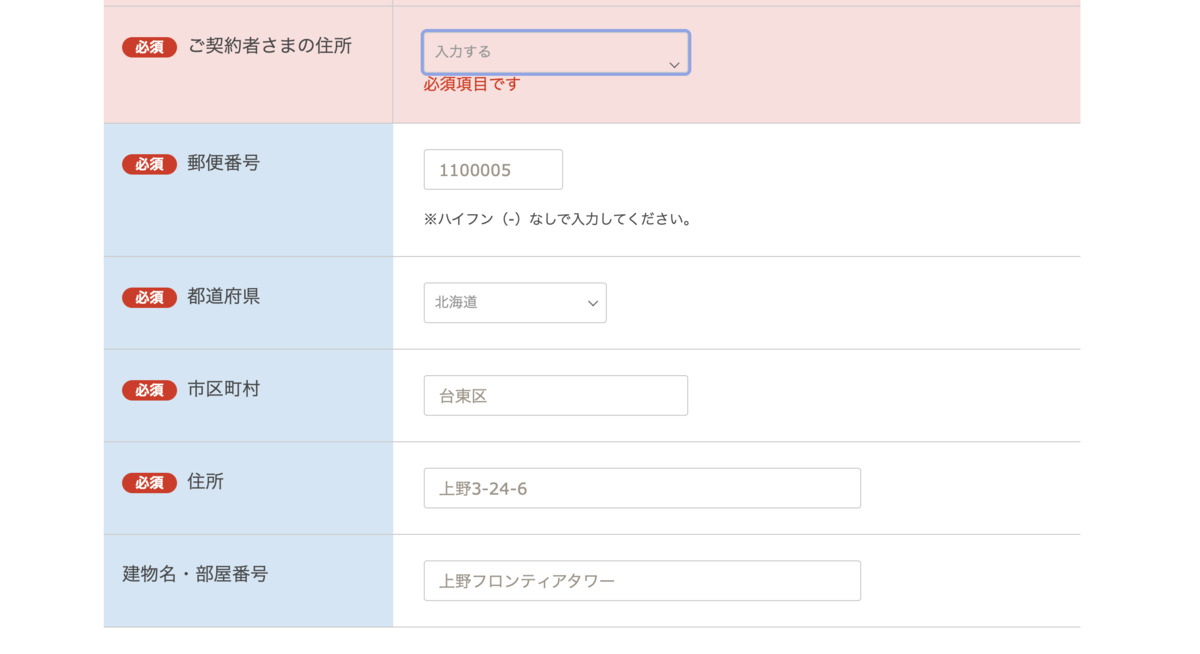Open the 都道府県 dropdown showing 北海道
Viewport: 1200px width, 654px height.
tap(515, 303)
